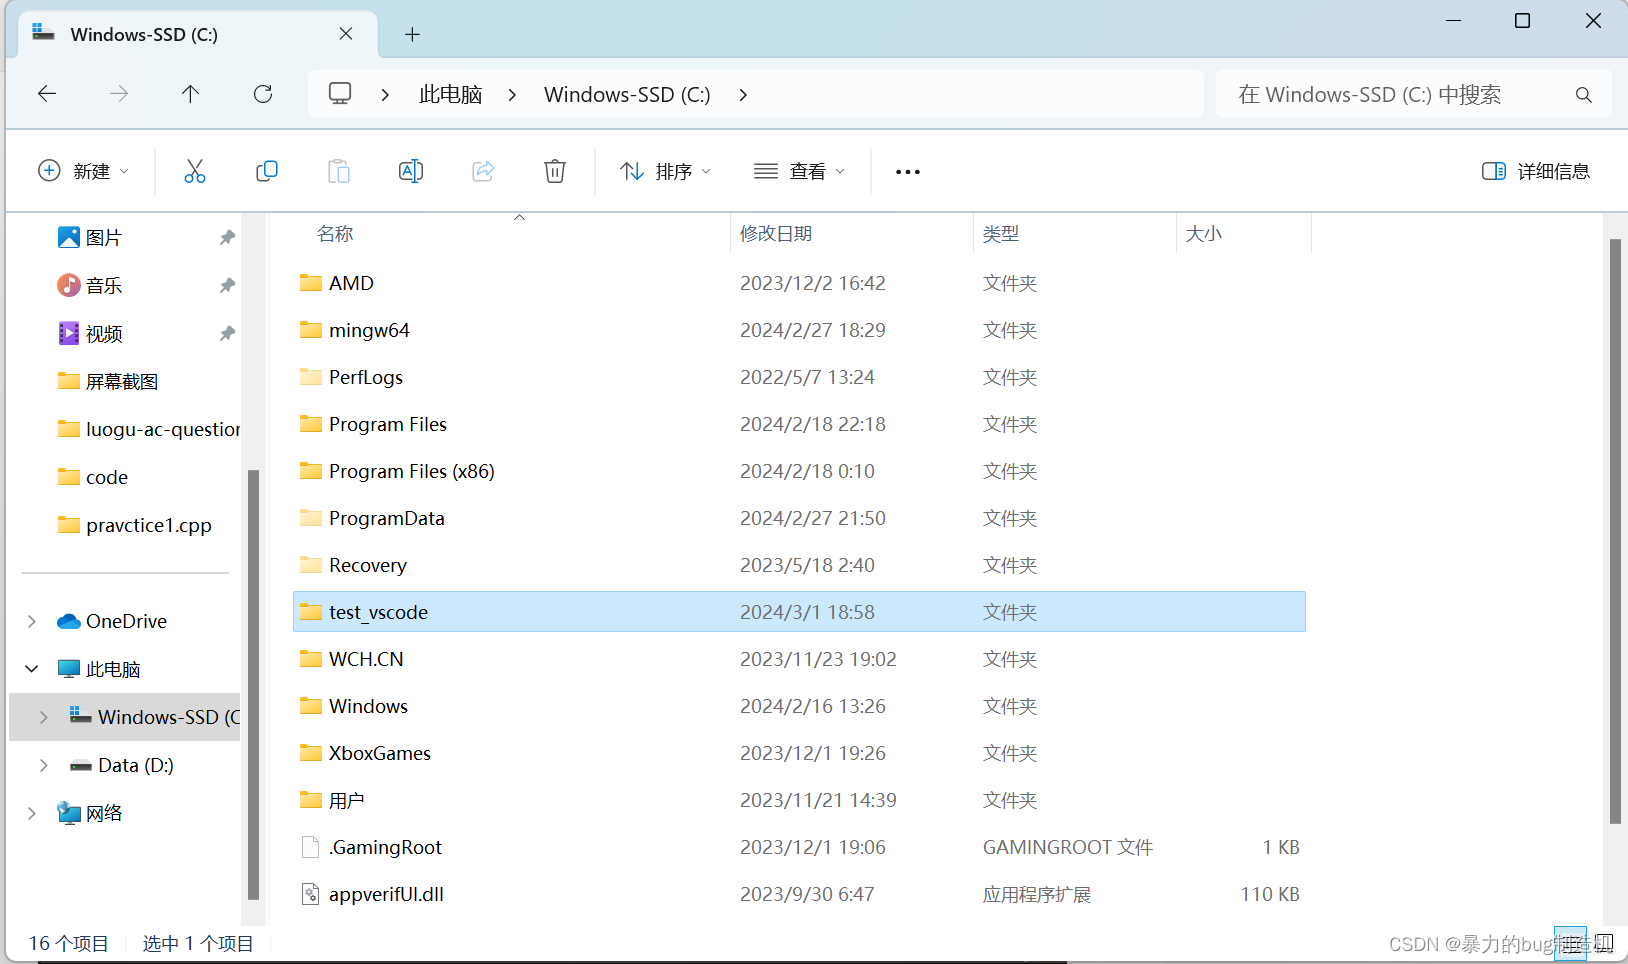1628x964 pixels.
Task: Click the .GamingRoot file icon
Action: coord(311,847)
